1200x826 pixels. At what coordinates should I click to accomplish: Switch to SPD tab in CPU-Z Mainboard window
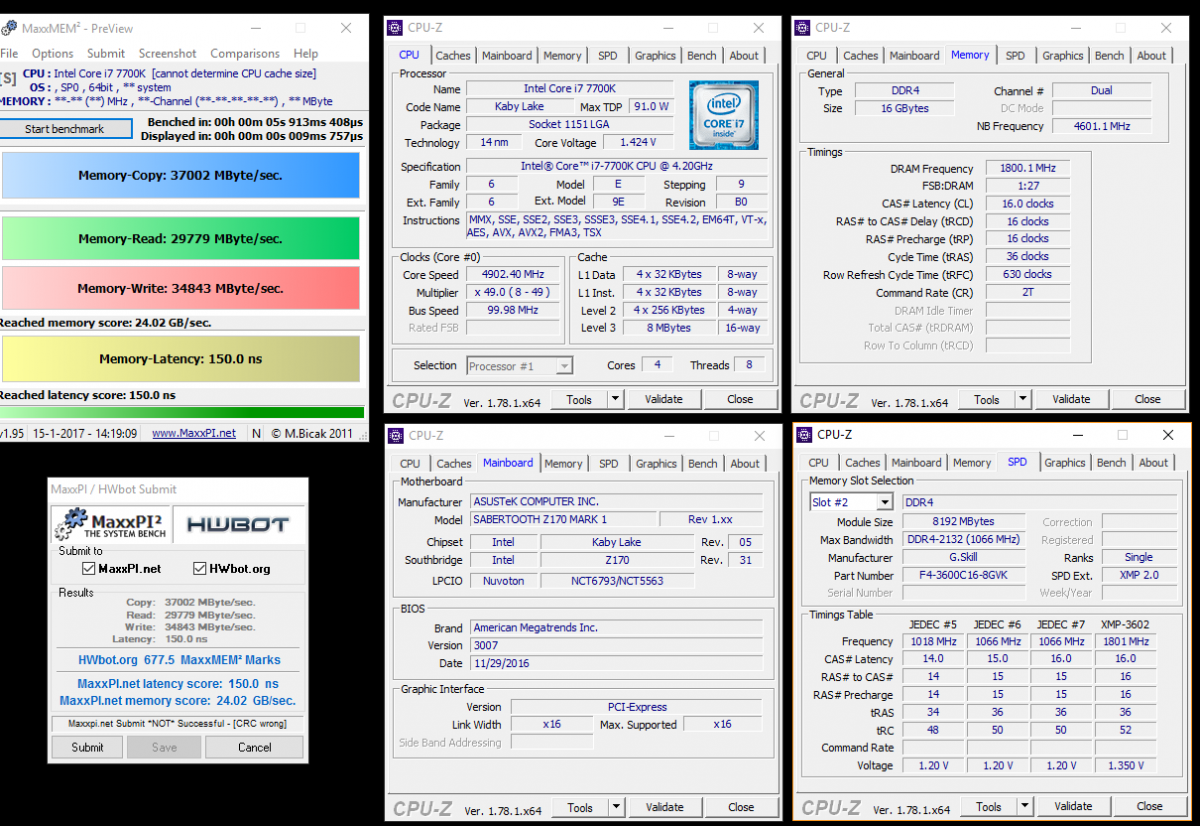pyautogui.click(x=609, y=464)
